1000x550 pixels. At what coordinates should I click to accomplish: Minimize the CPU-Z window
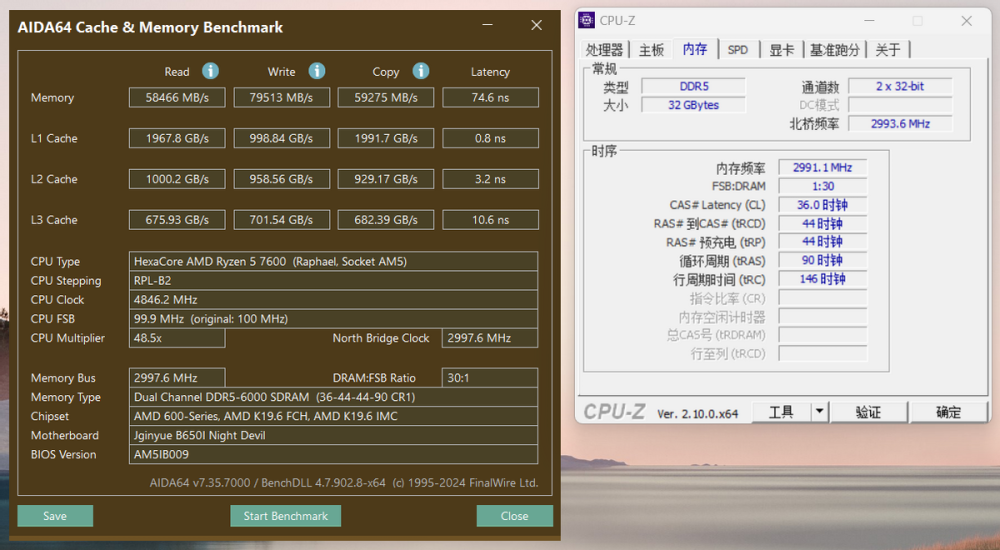click(x=869, y=20)
